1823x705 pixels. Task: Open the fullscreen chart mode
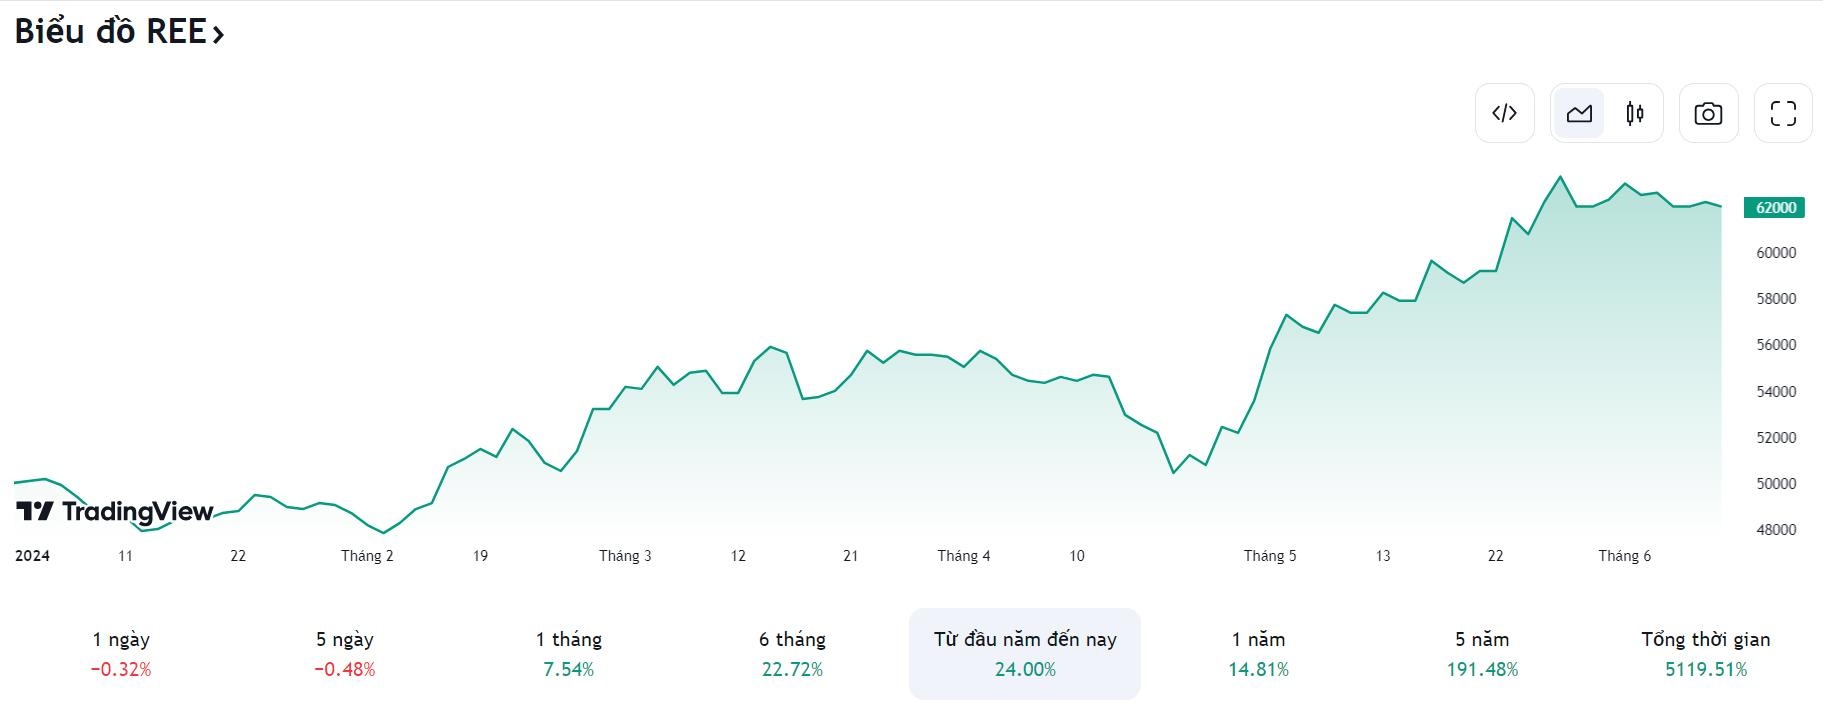pos(1783,113)
